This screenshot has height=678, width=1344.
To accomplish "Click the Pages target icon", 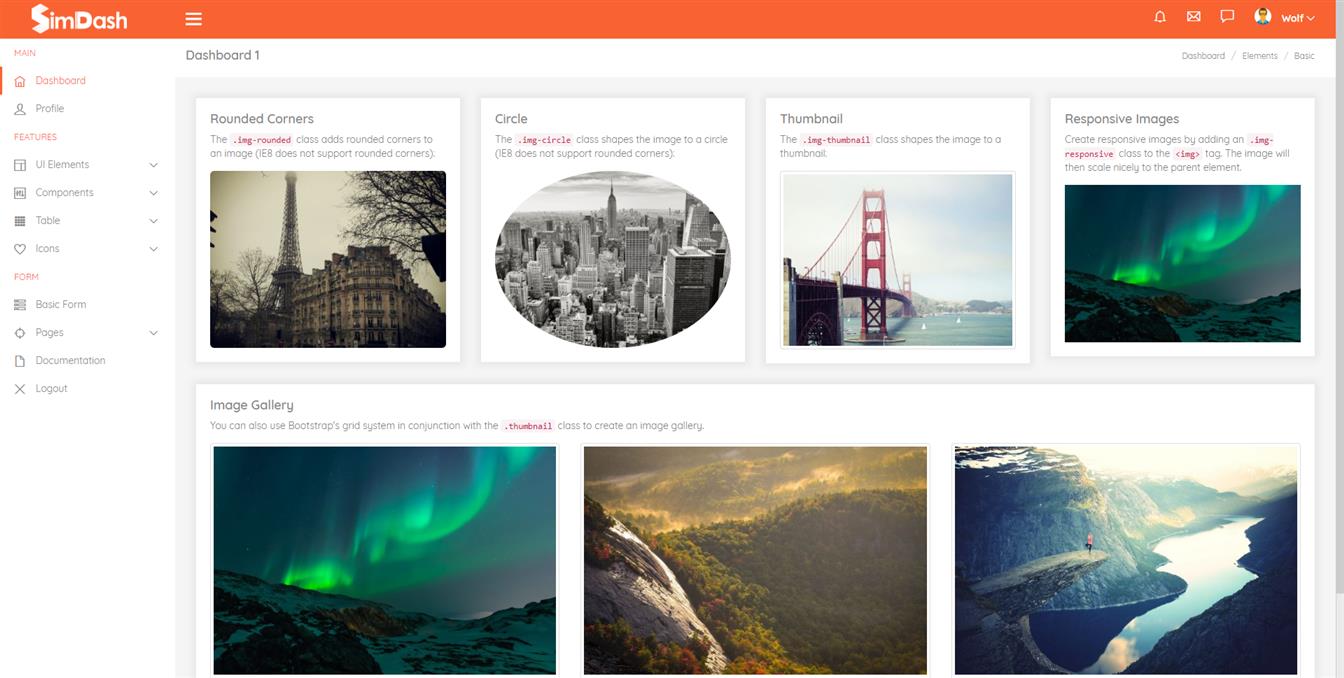I will pyautogui.click(x=20, y=333).
